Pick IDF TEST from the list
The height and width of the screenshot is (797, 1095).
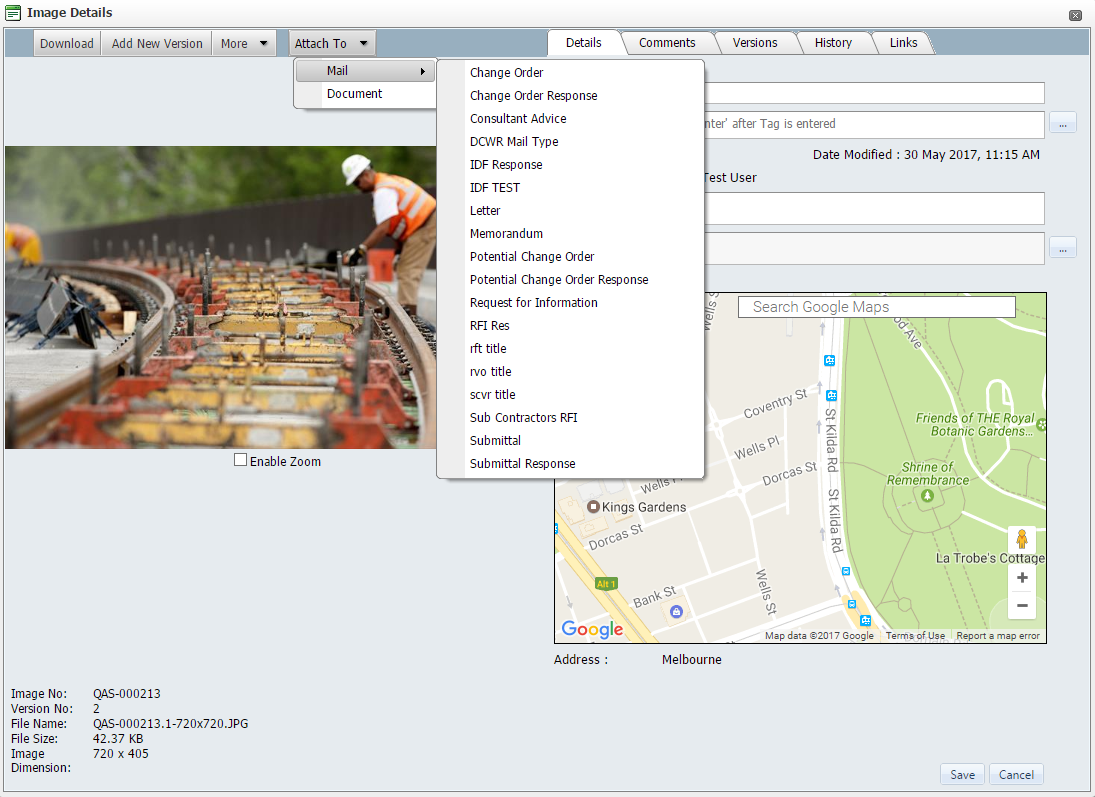coord(494,188)
